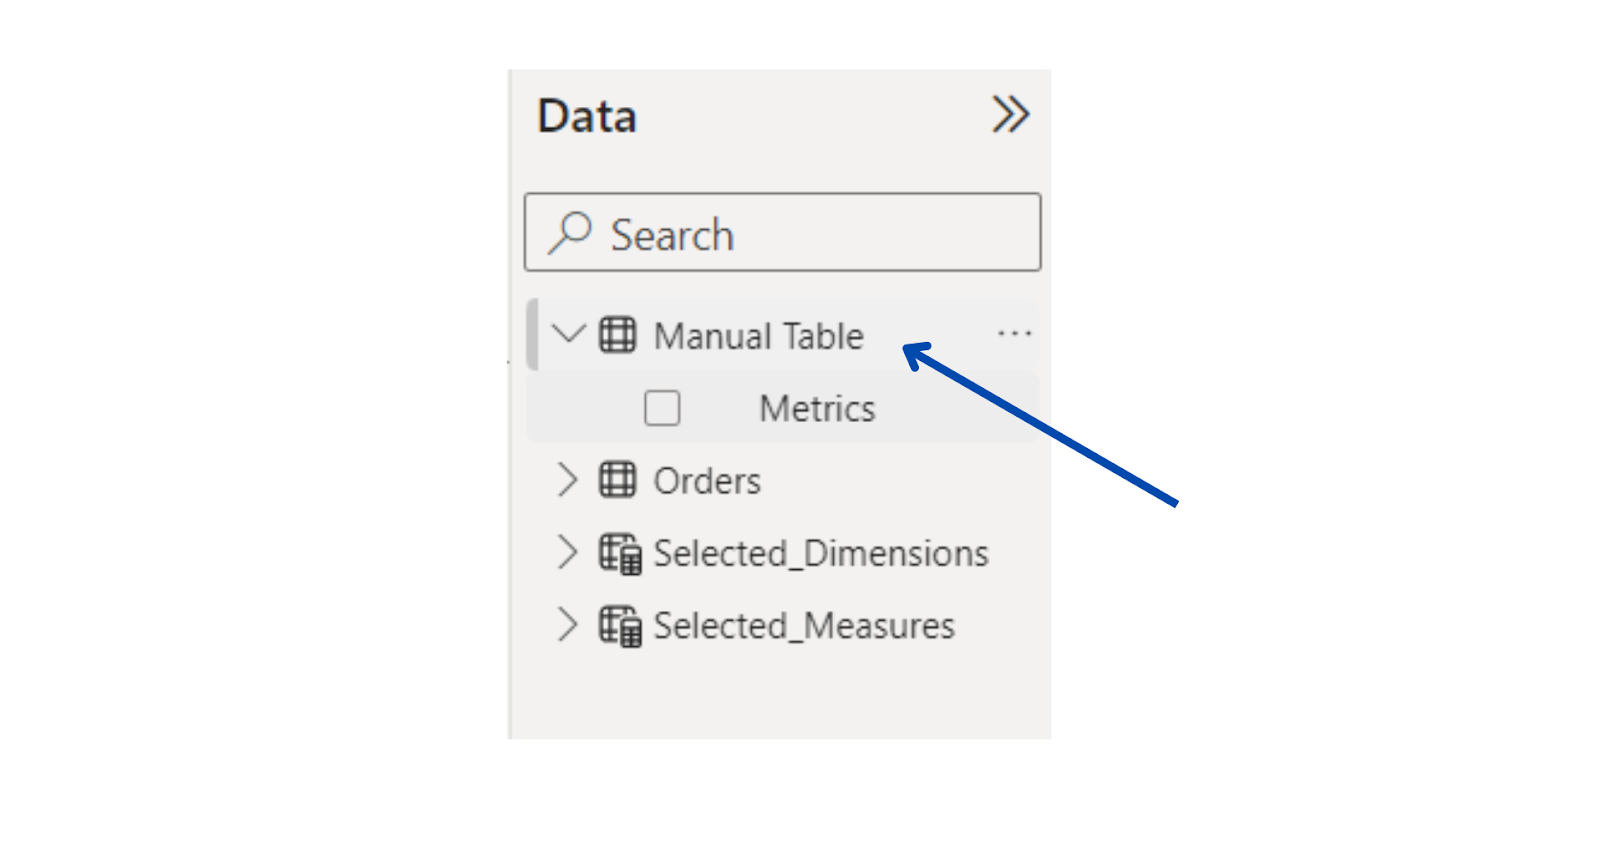
Task: Select the Orders table label
Action: [x=707, y=481]
